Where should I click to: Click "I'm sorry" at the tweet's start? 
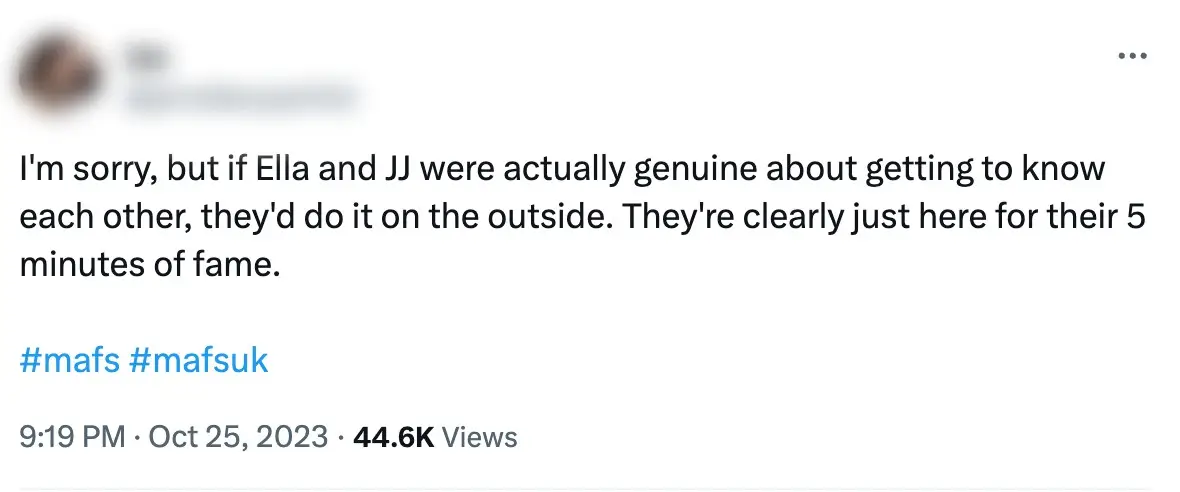82,170
